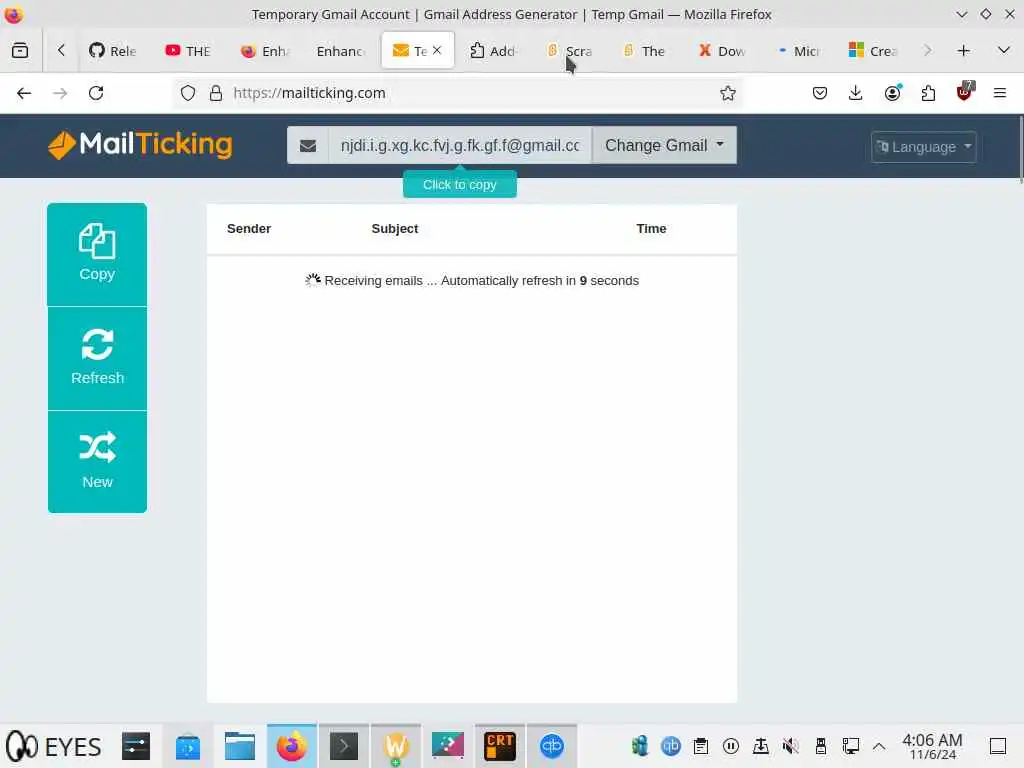Click the 'Click to copy' tooltip

point(460,185)
